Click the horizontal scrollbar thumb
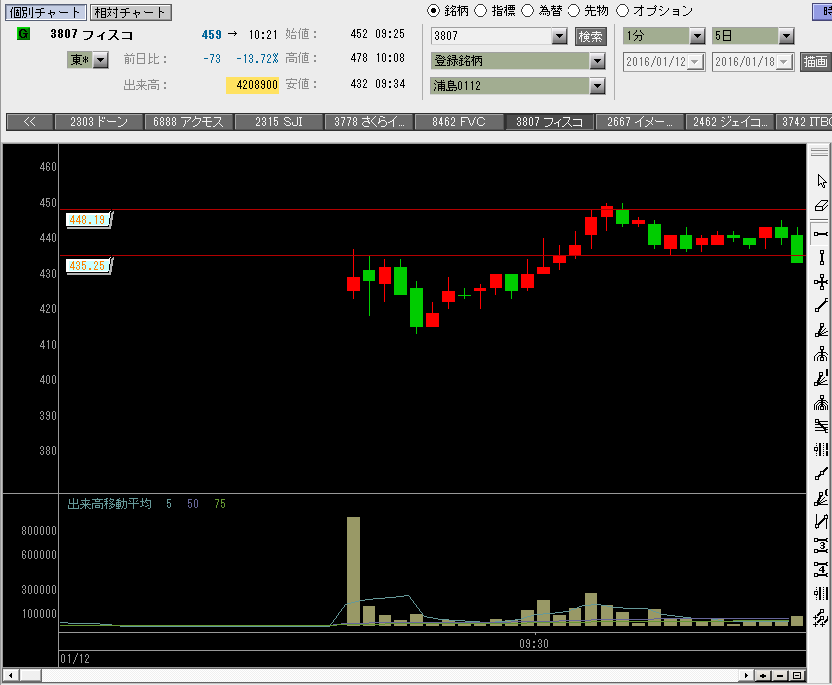The height and width of the screenshot is (685, 832). 31,675
